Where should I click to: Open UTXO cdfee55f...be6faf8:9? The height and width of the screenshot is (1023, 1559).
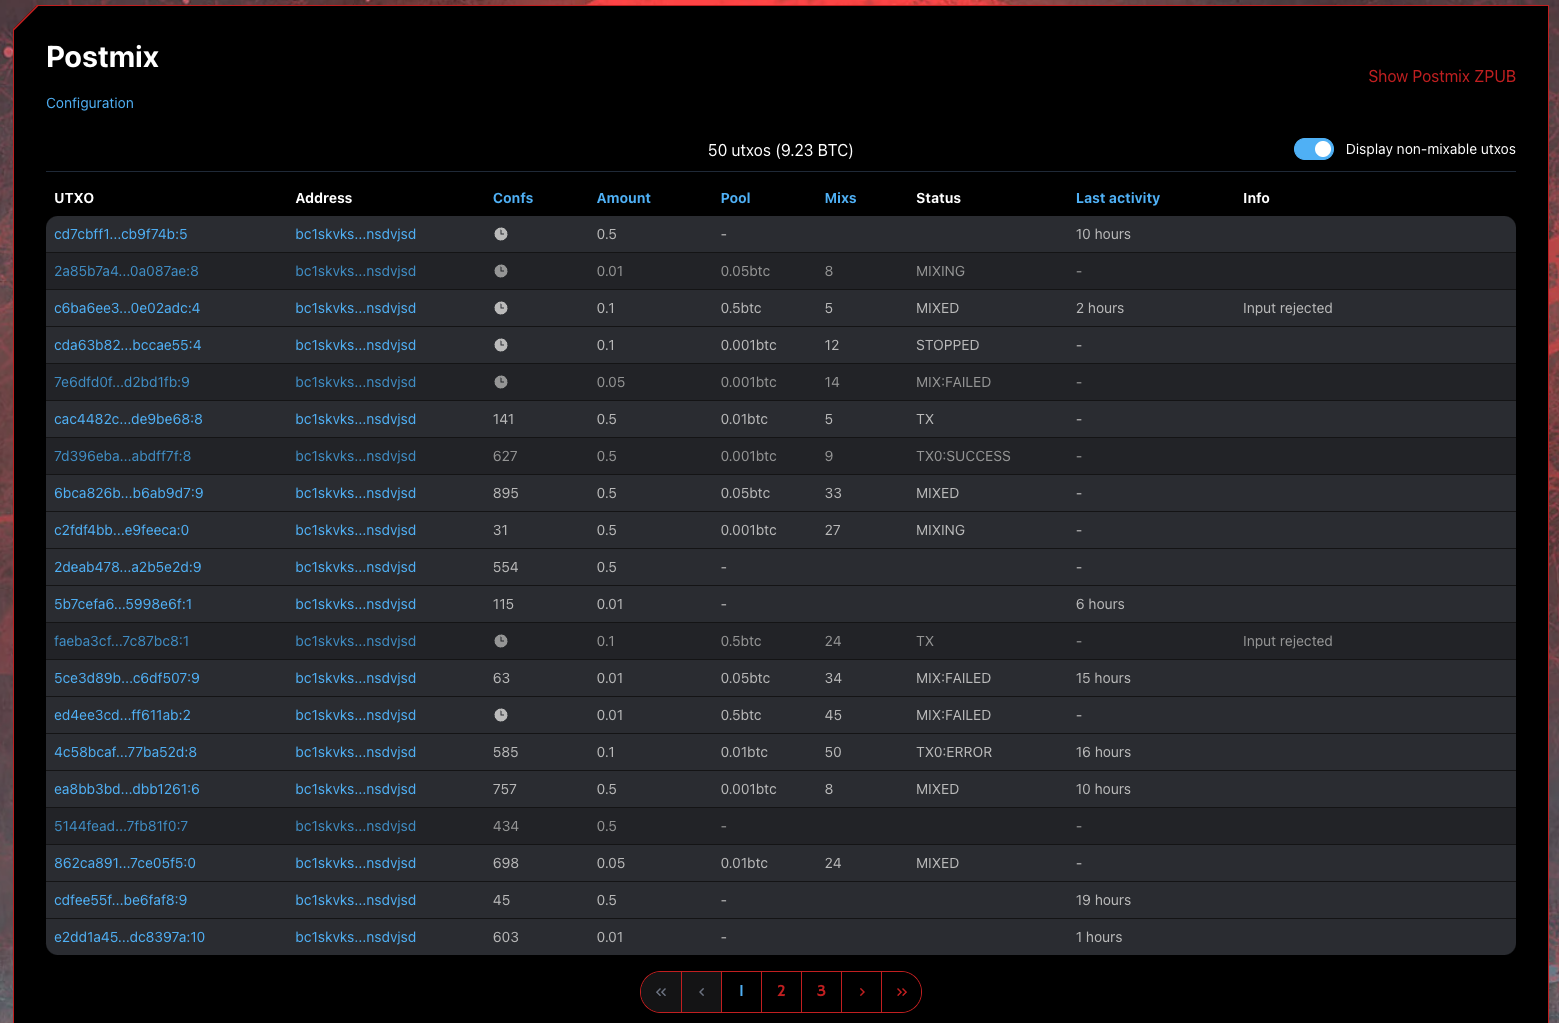(121, 900)
